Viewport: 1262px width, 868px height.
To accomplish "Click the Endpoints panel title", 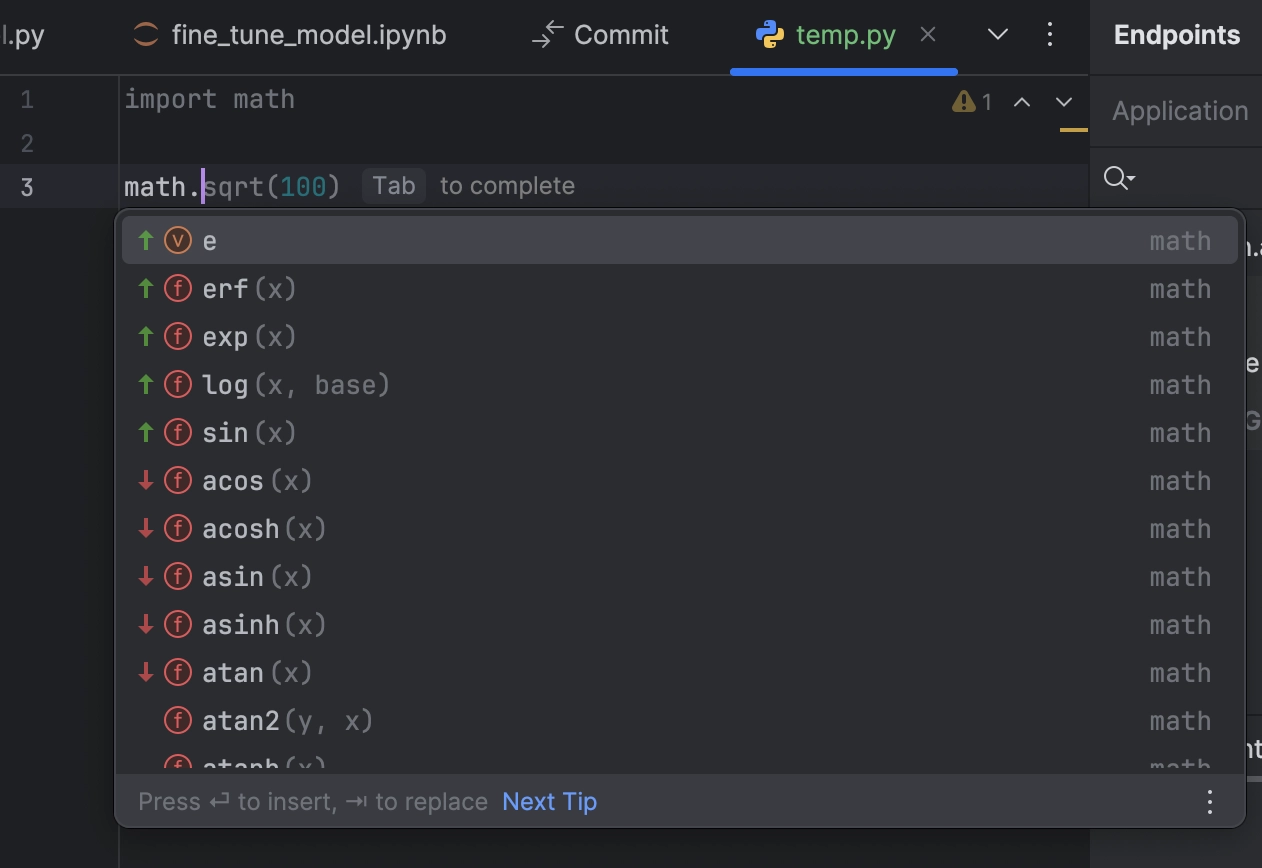I will tap(1177, 34).
